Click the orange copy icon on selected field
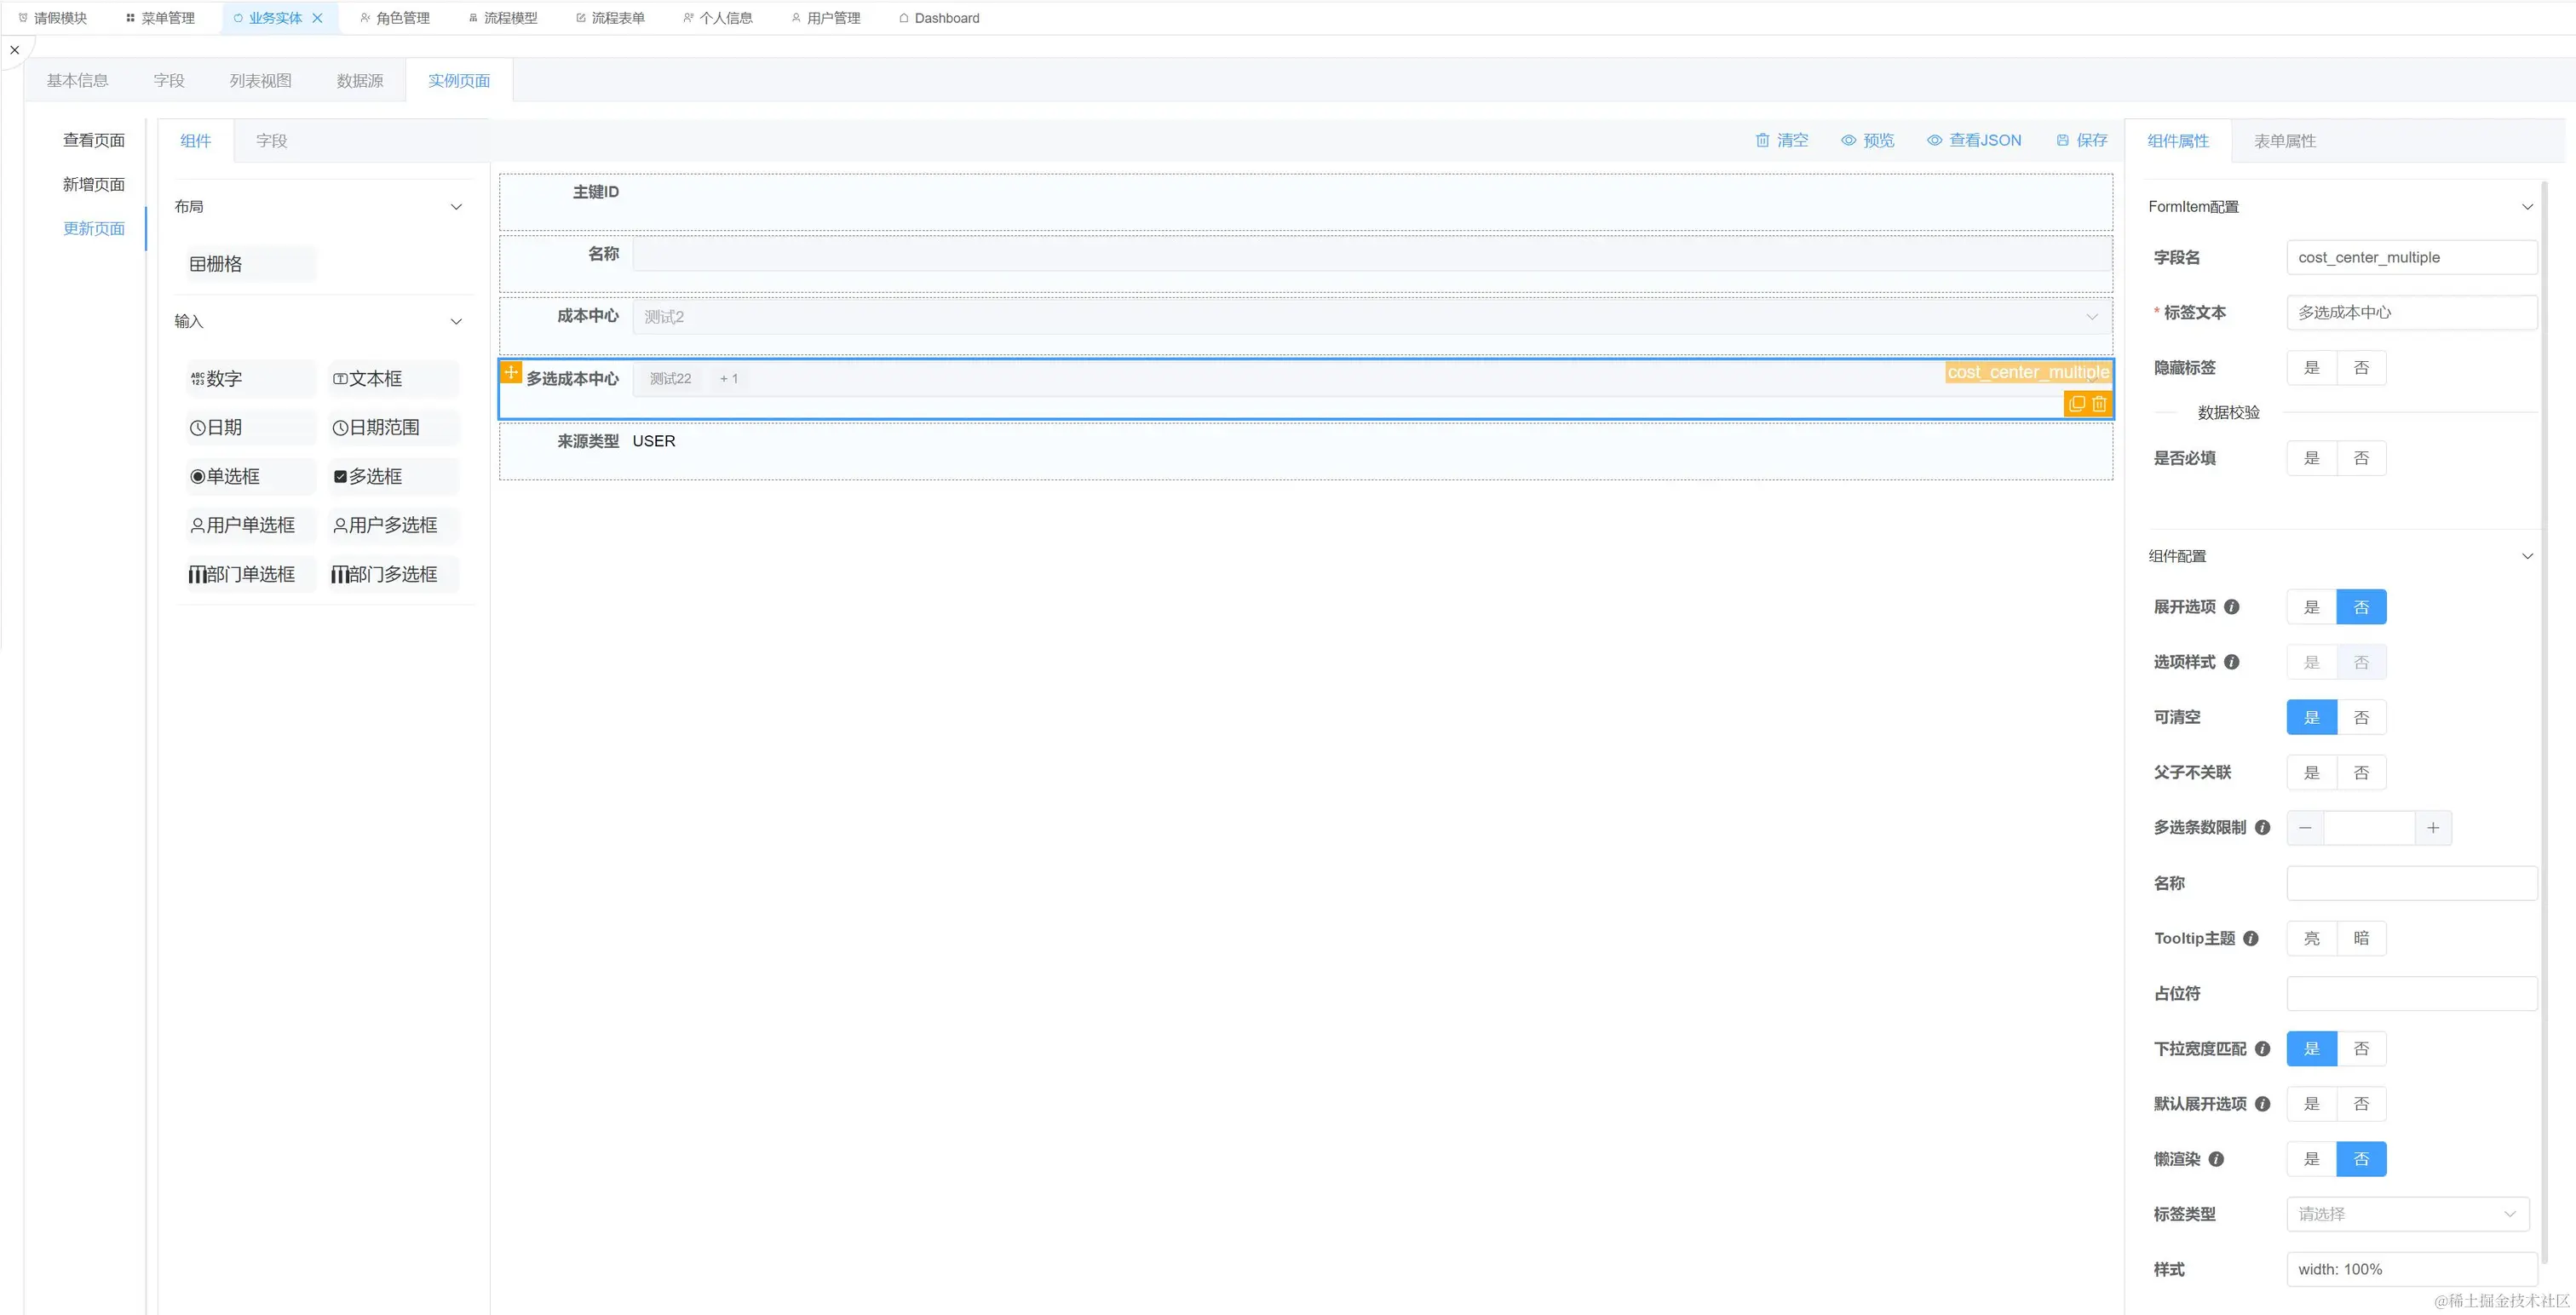2576x1315 pixels. [x=2077, y=404]
